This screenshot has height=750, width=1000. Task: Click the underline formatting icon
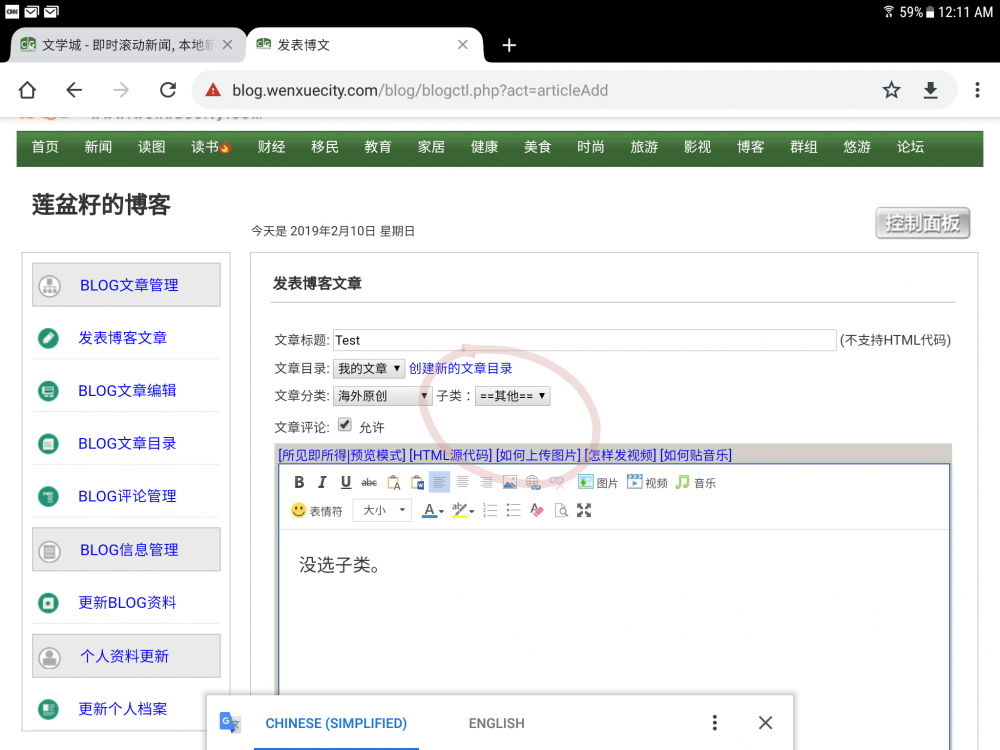click(346, 482)
